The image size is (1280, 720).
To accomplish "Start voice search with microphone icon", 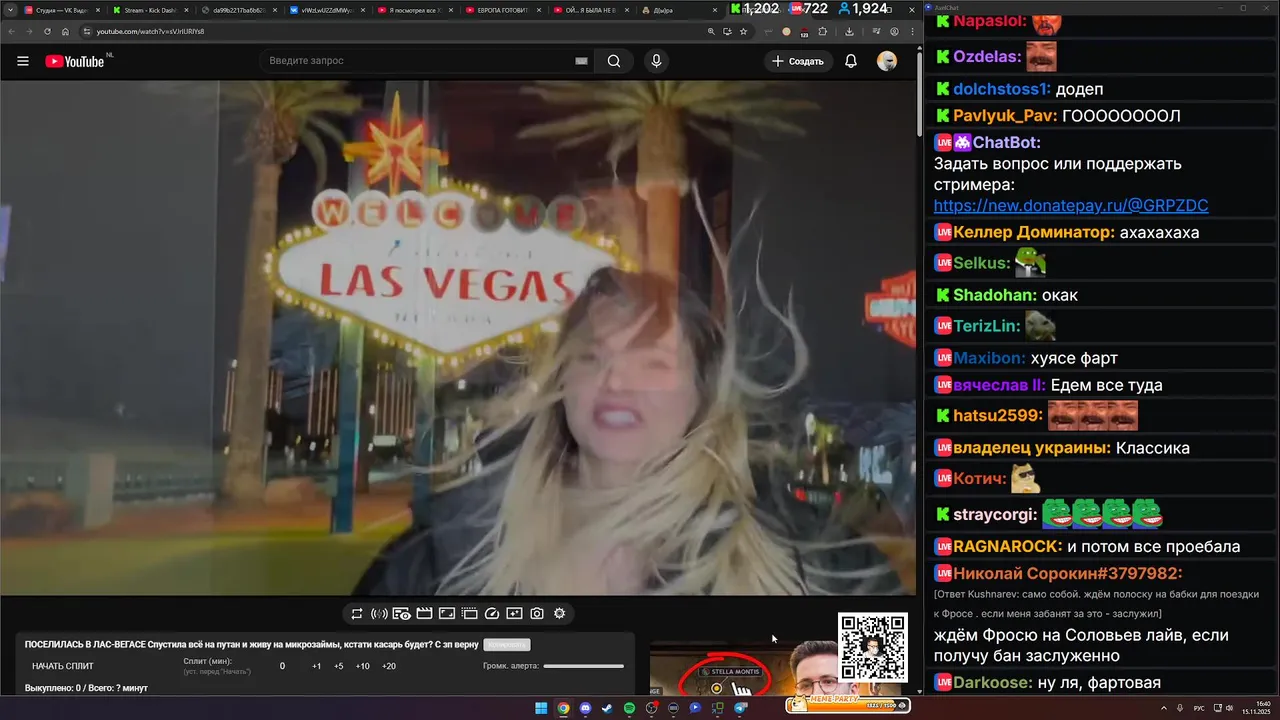I will 656,61.
